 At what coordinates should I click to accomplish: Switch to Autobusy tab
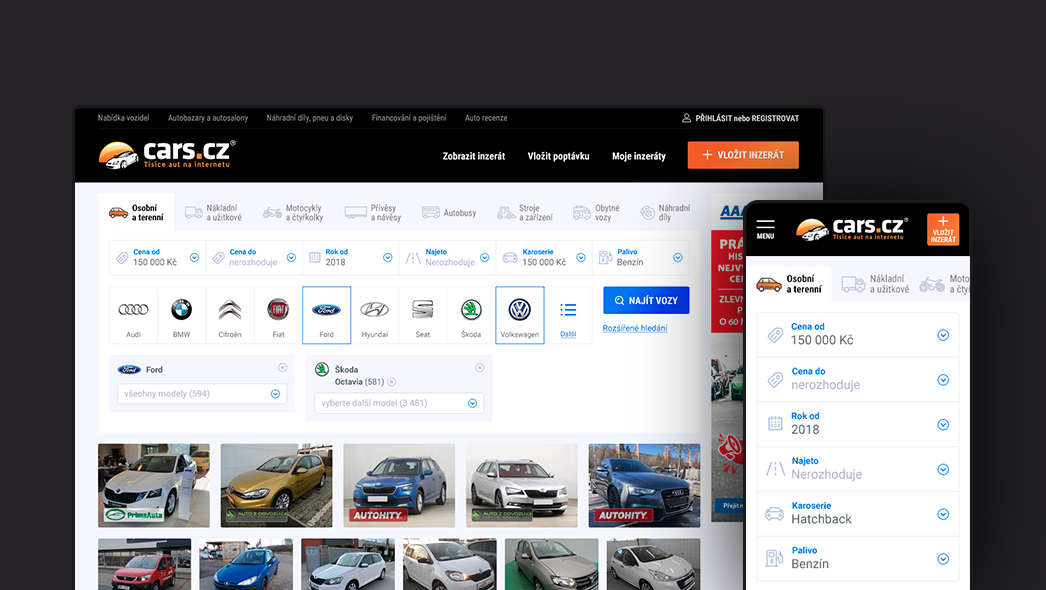click(449, 213)
